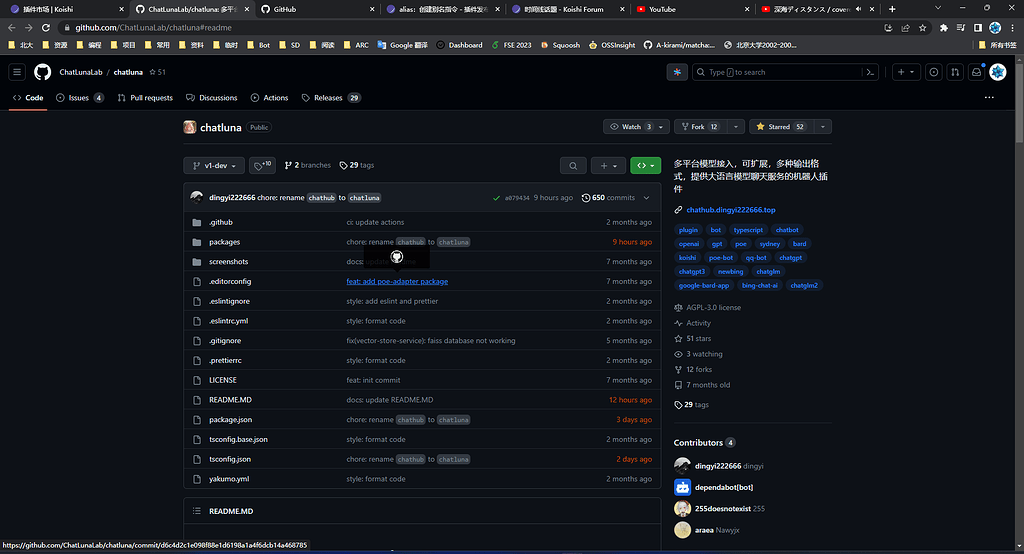
Task: Click the green check status of latest commit
Action: pyautogui.click(x=496, y=198)
